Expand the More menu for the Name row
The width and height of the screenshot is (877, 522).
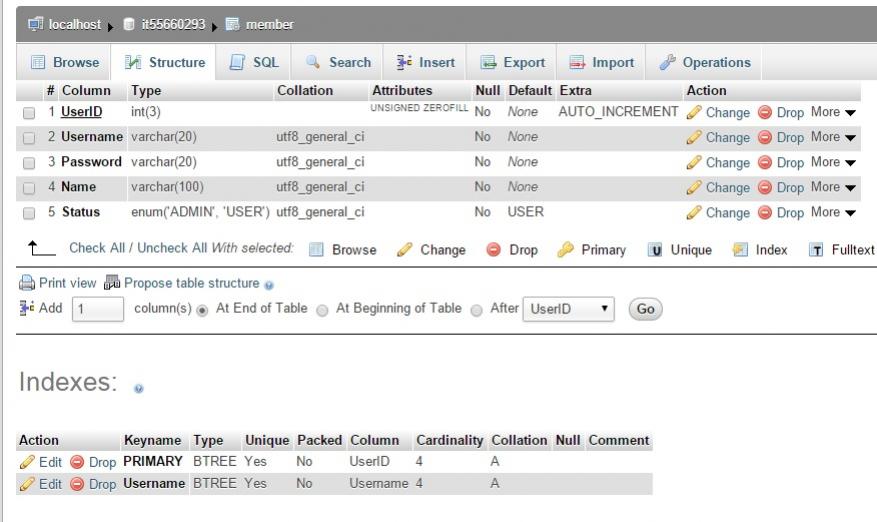coord(833,187)
